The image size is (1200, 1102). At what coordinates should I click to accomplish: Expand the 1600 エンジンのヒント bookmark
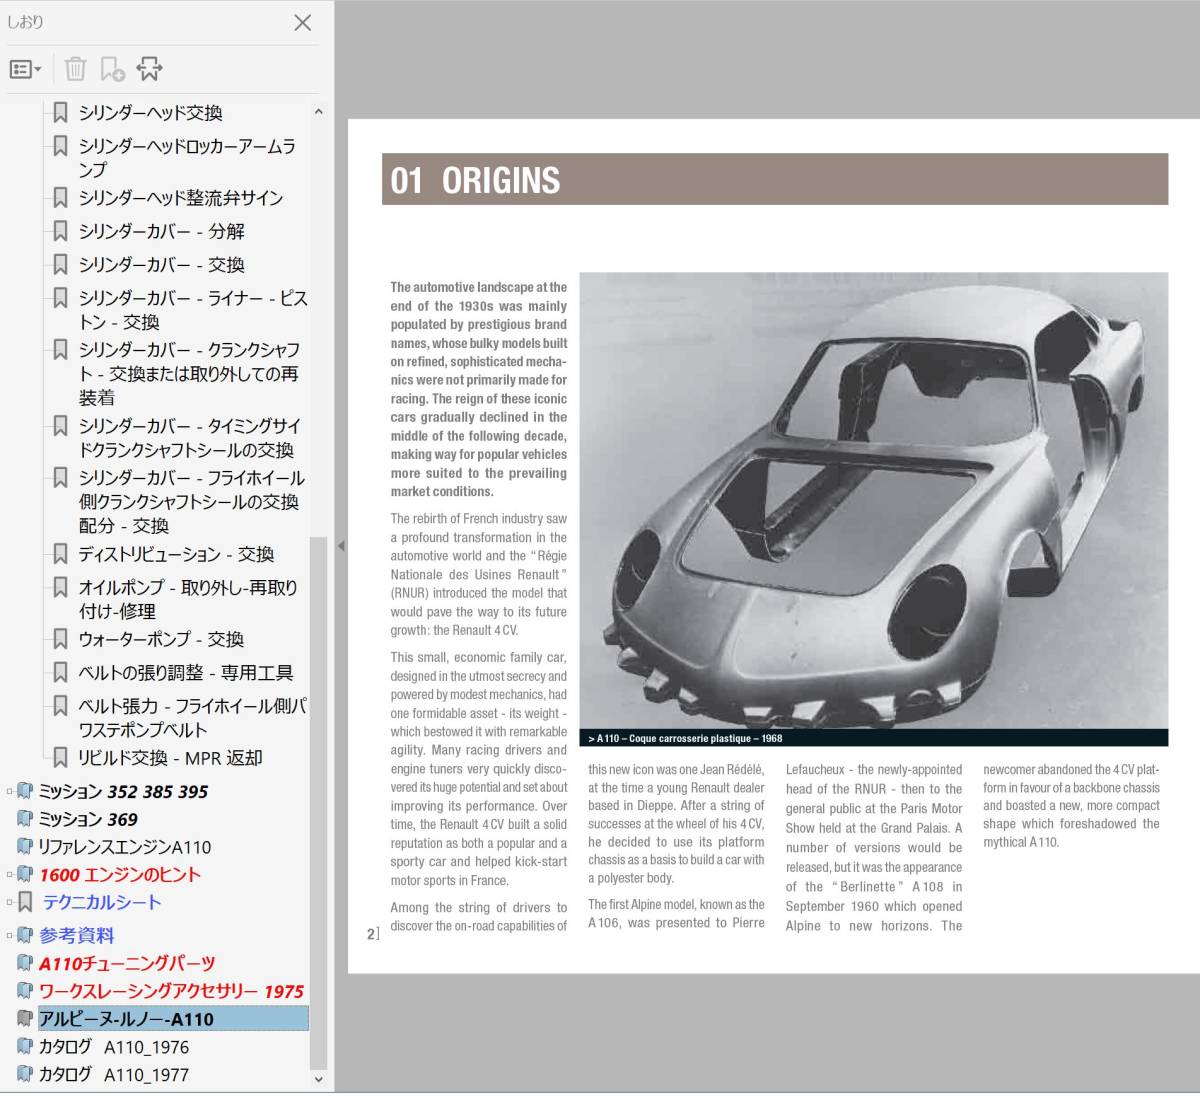click(x=10, y=875)
